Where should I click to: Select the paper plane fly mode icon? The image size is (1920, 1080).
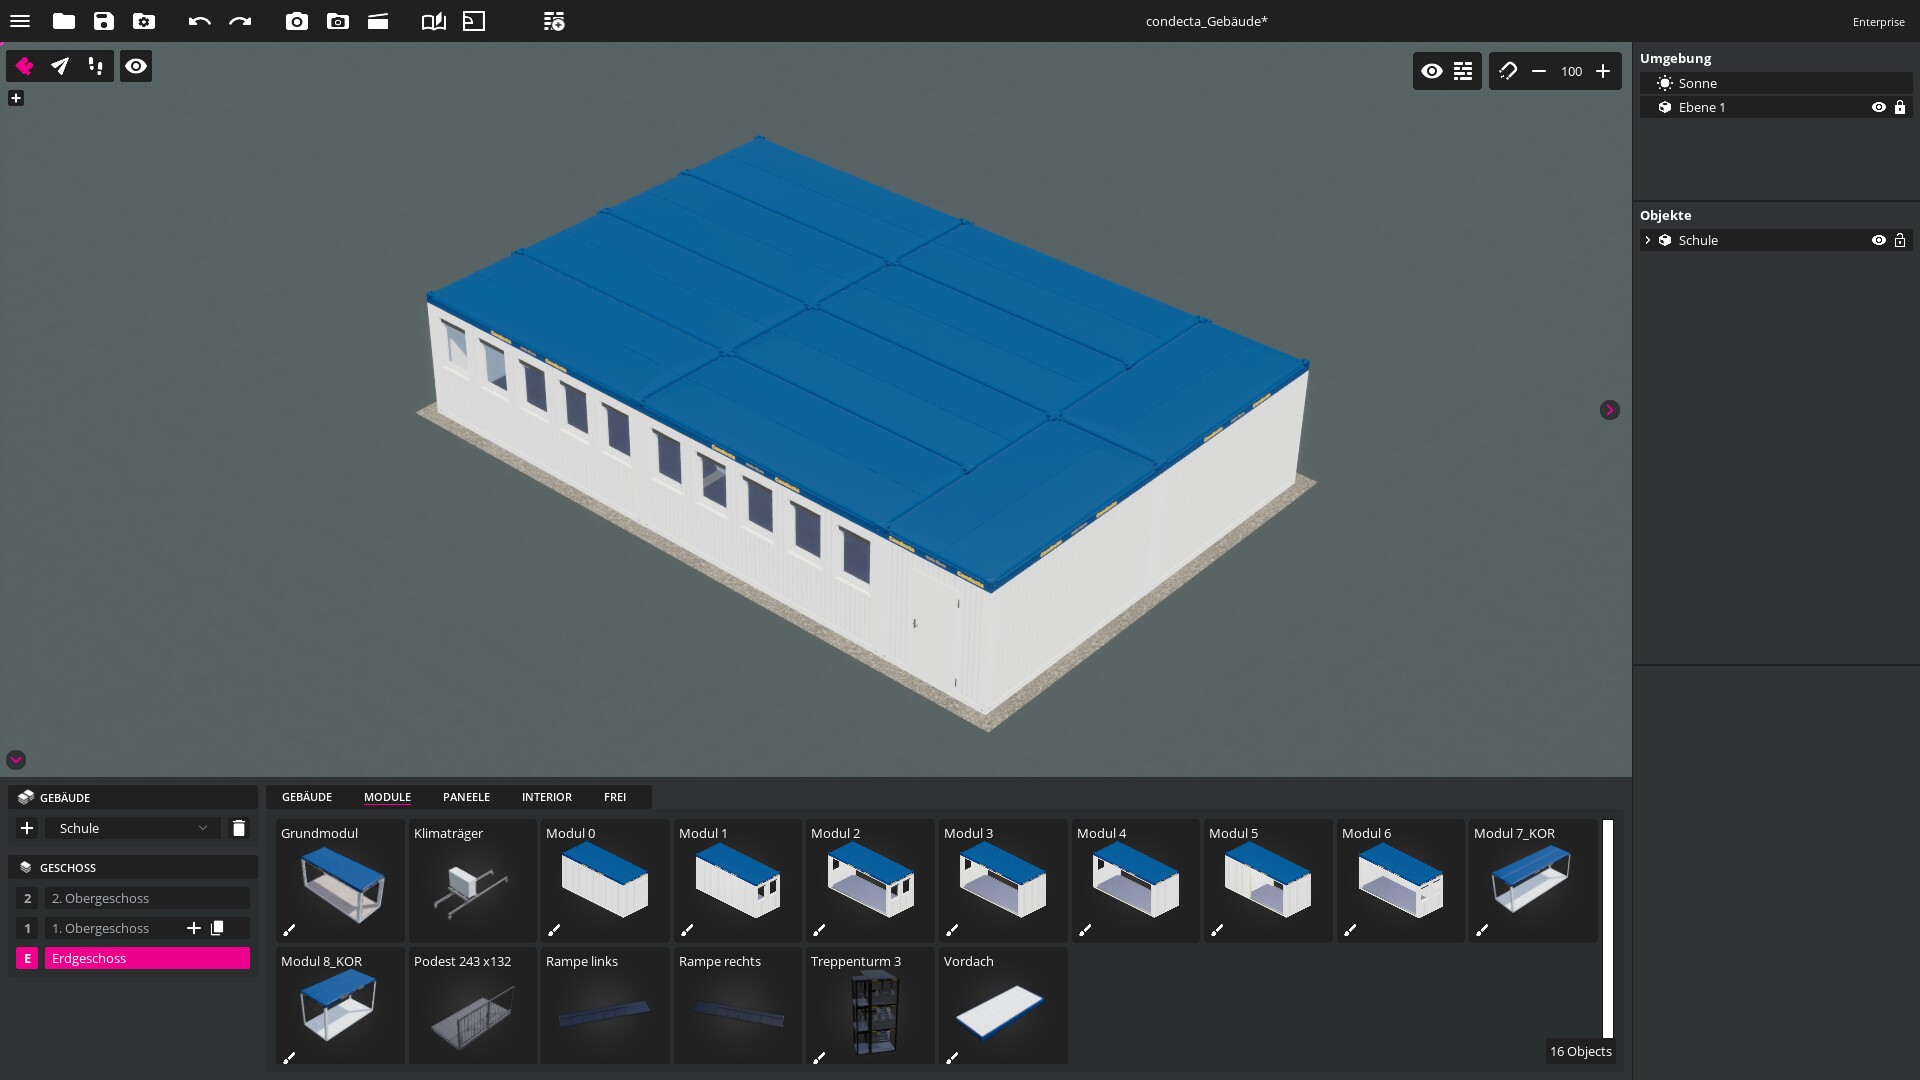[x=60, y=66]
